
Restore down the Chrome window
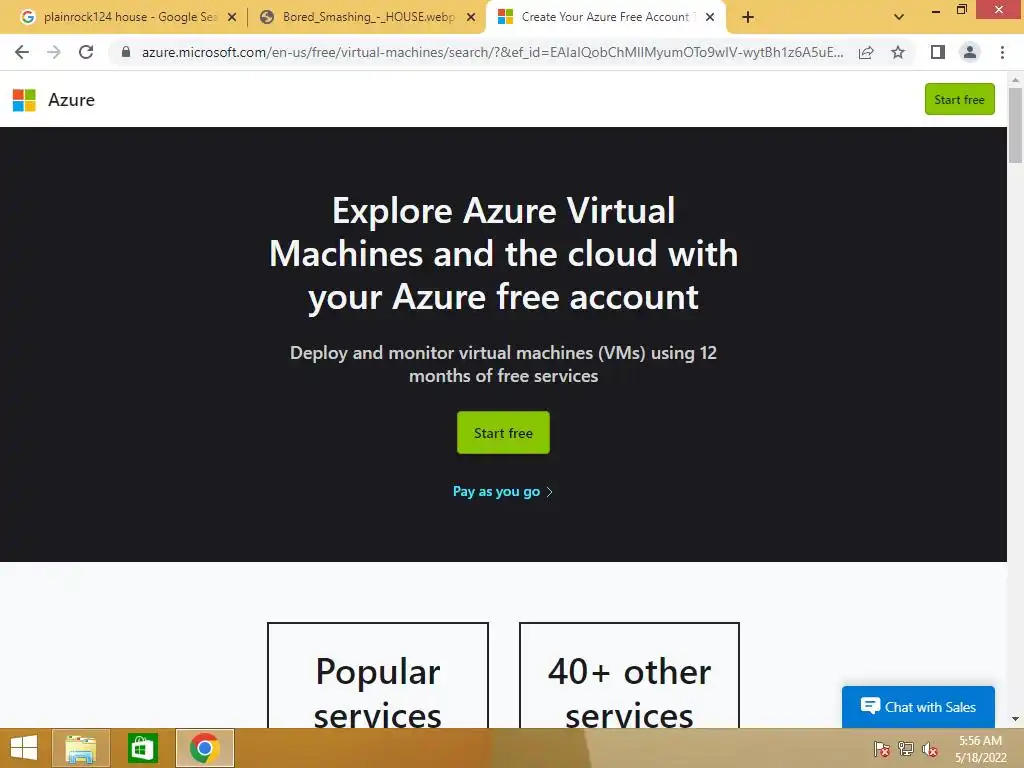pyautogui.click(x=961, y=10)
